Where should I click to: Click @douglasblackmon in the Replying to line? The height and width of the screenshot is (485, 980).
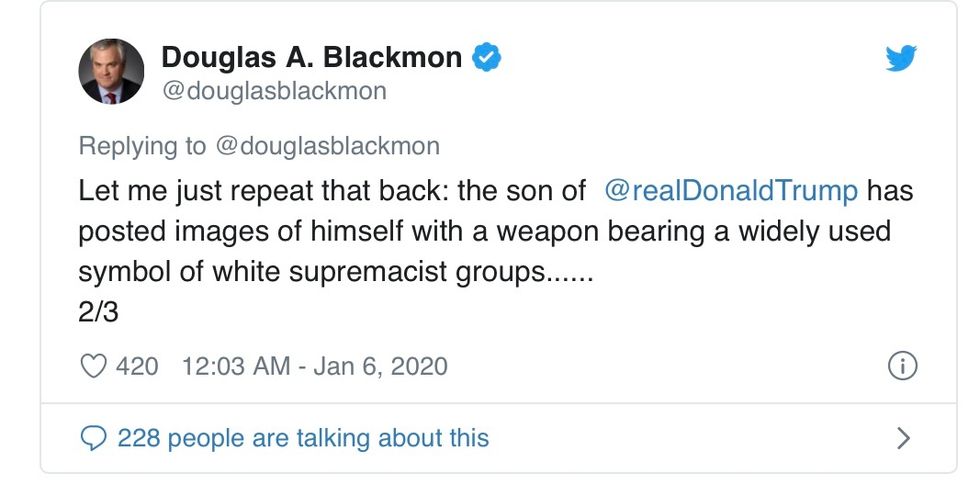(327, 146)
